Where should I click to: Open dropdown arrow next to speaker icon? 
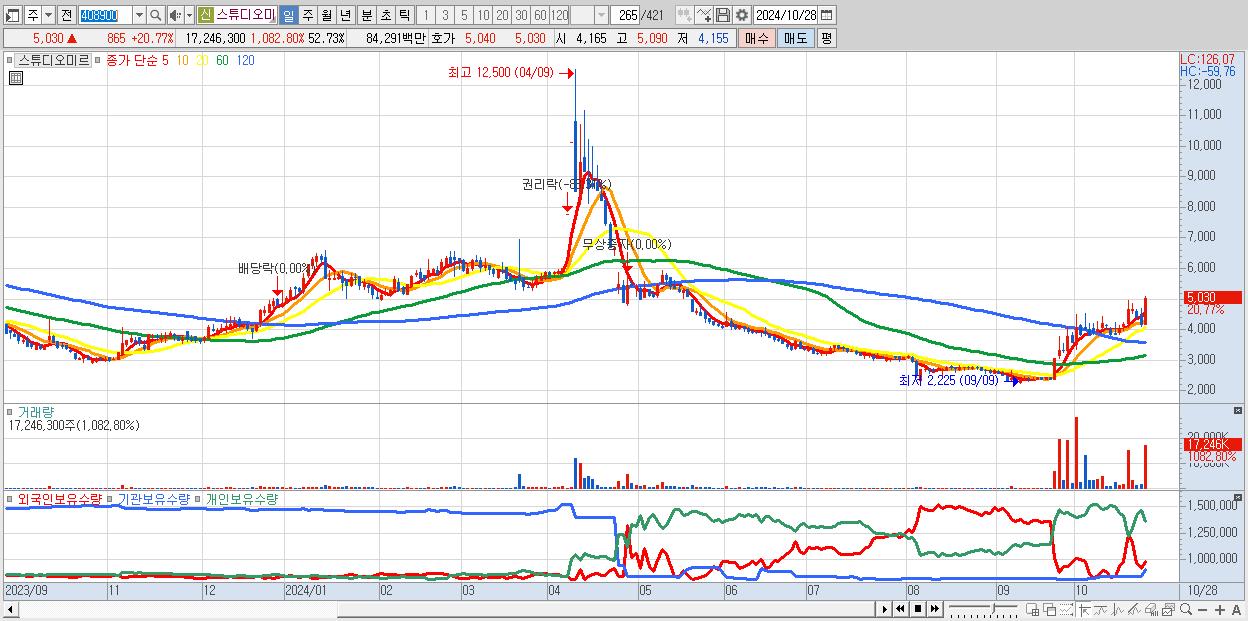[x=190, y=15]
